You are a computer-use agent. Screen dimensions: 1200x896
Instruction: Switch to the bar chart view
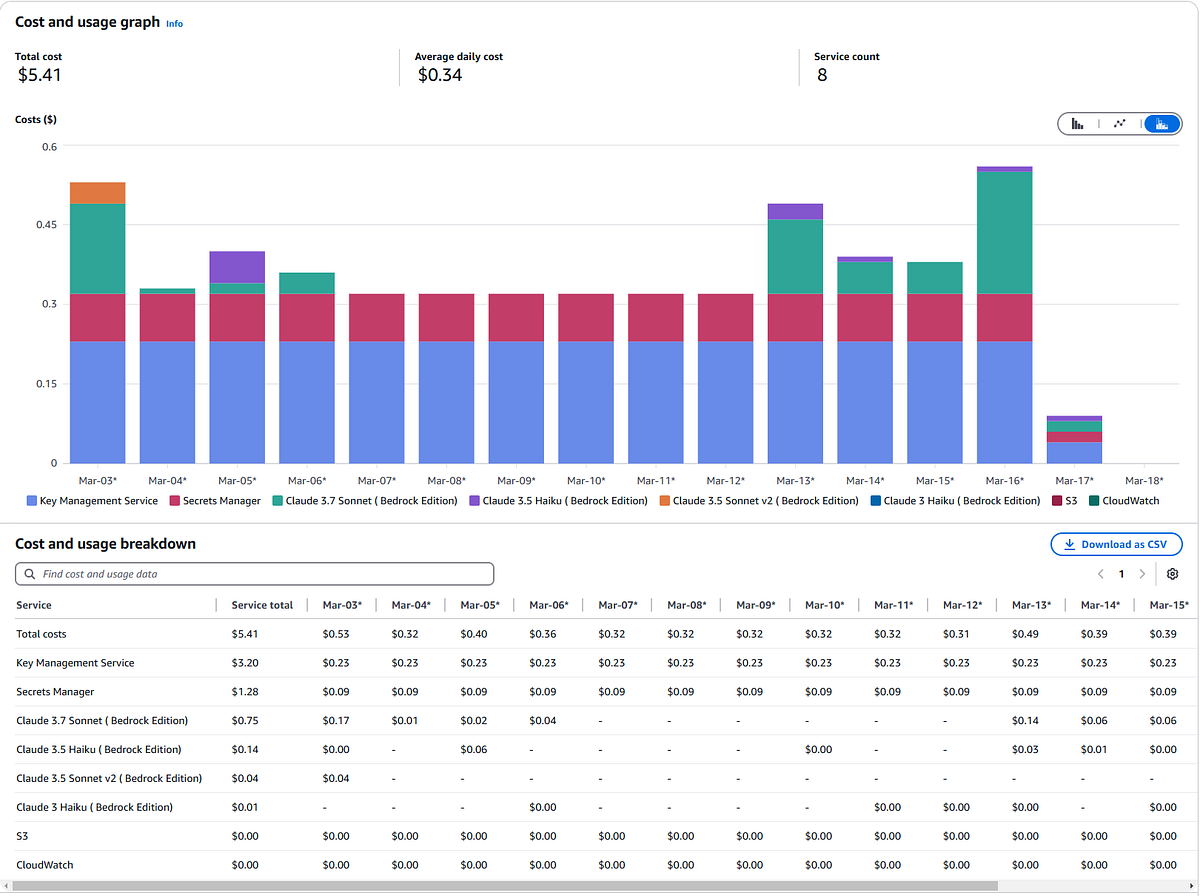(x=1077, y=124)
